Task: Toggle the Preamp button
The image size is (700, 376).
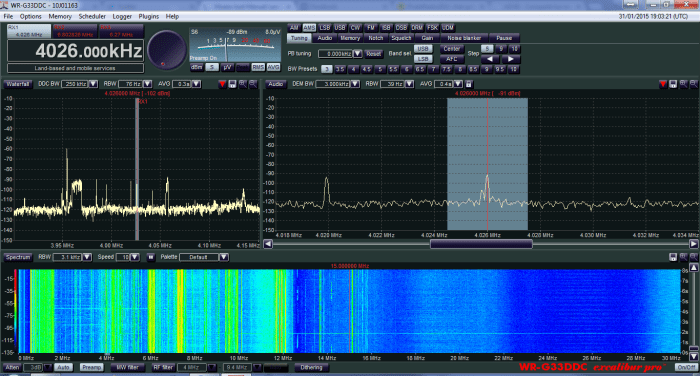Action: 92,368
